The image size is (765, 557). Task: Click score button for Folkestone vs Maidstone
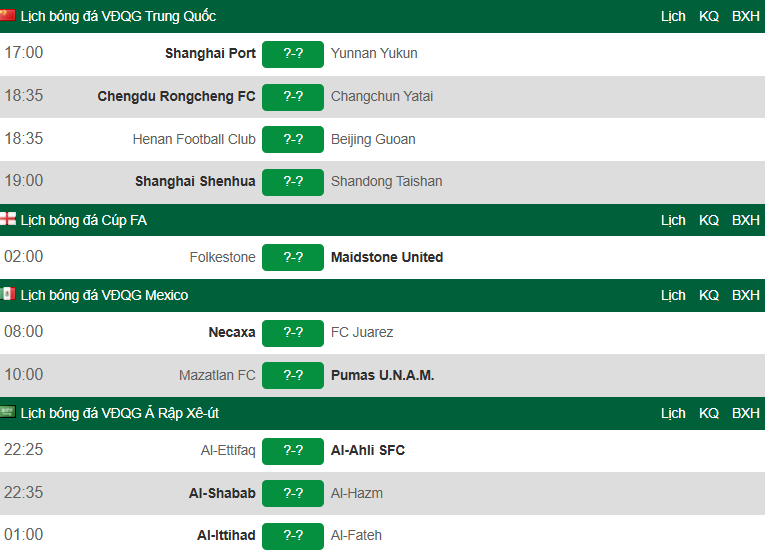[293, 257]
